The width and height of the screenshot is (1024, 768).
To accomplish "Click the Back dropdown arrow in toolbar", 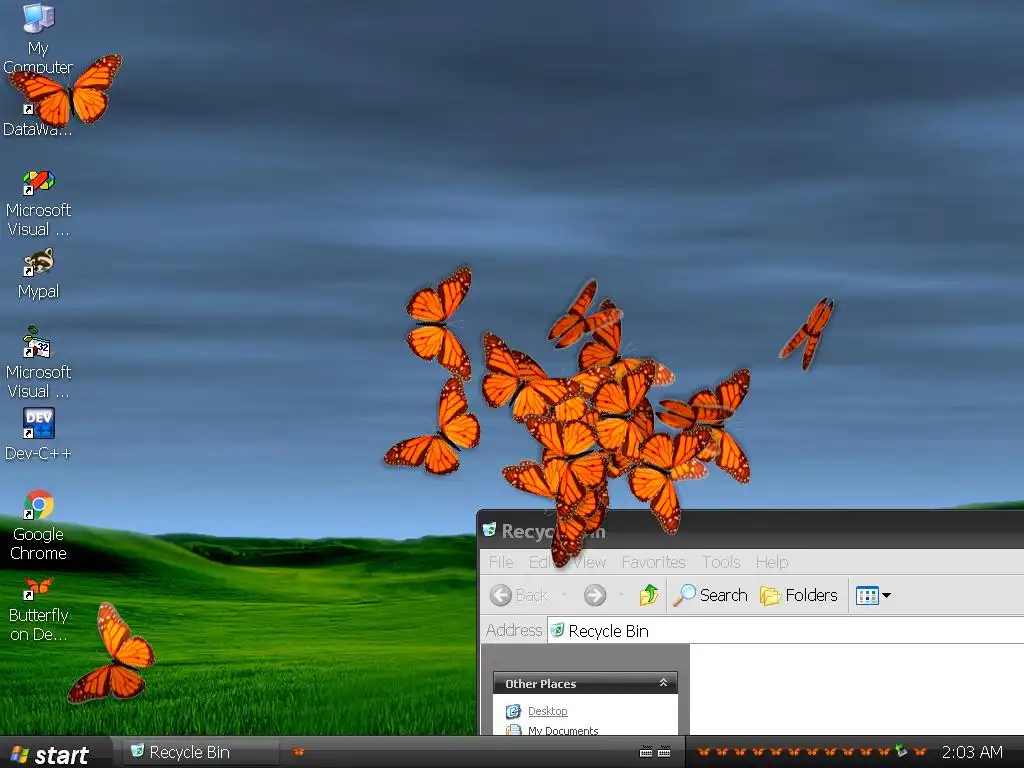I will click(564, 595).
